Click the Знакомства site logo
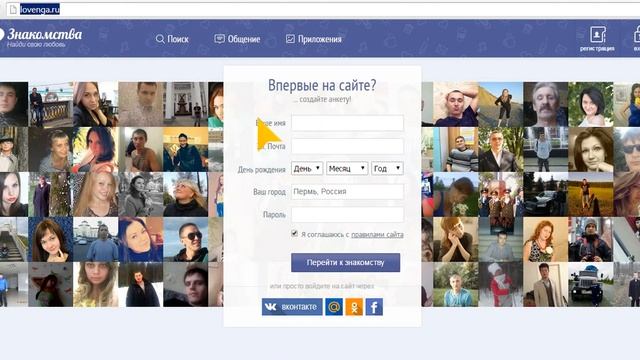 [x=44, y=34]
